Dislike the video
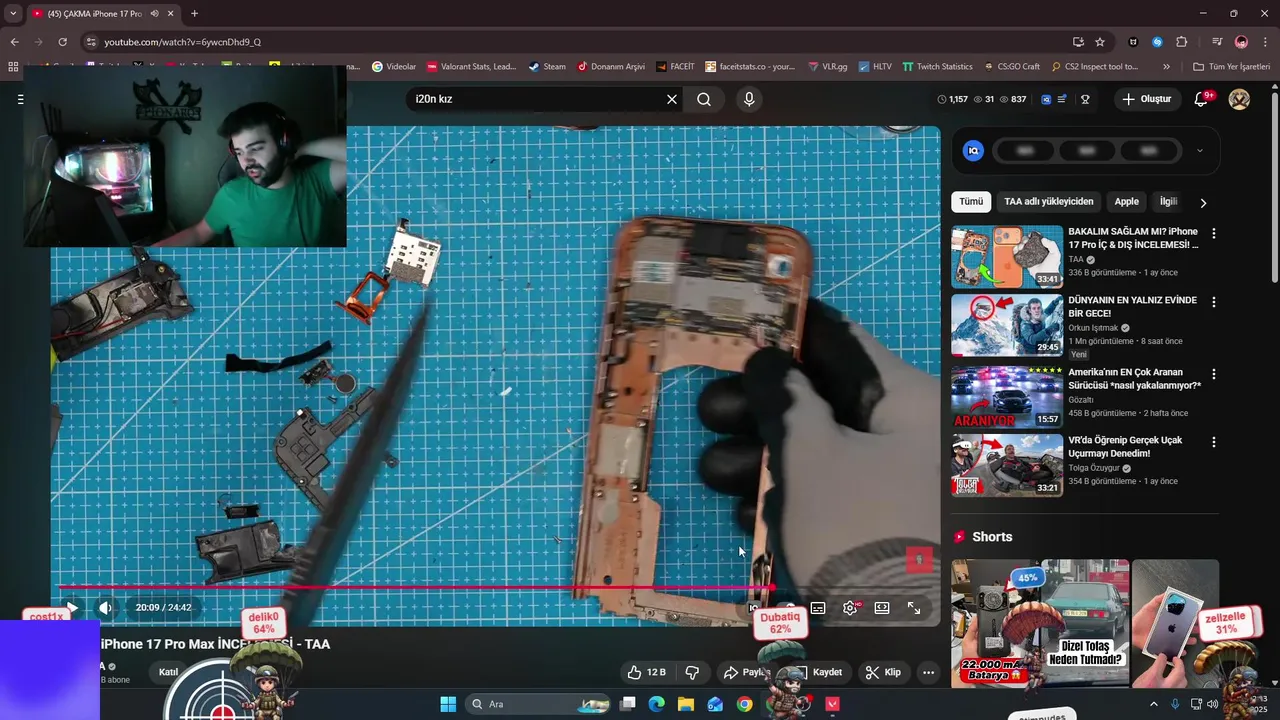The width and height of the screenshot is (1280, 720). (x=692, y=672)
